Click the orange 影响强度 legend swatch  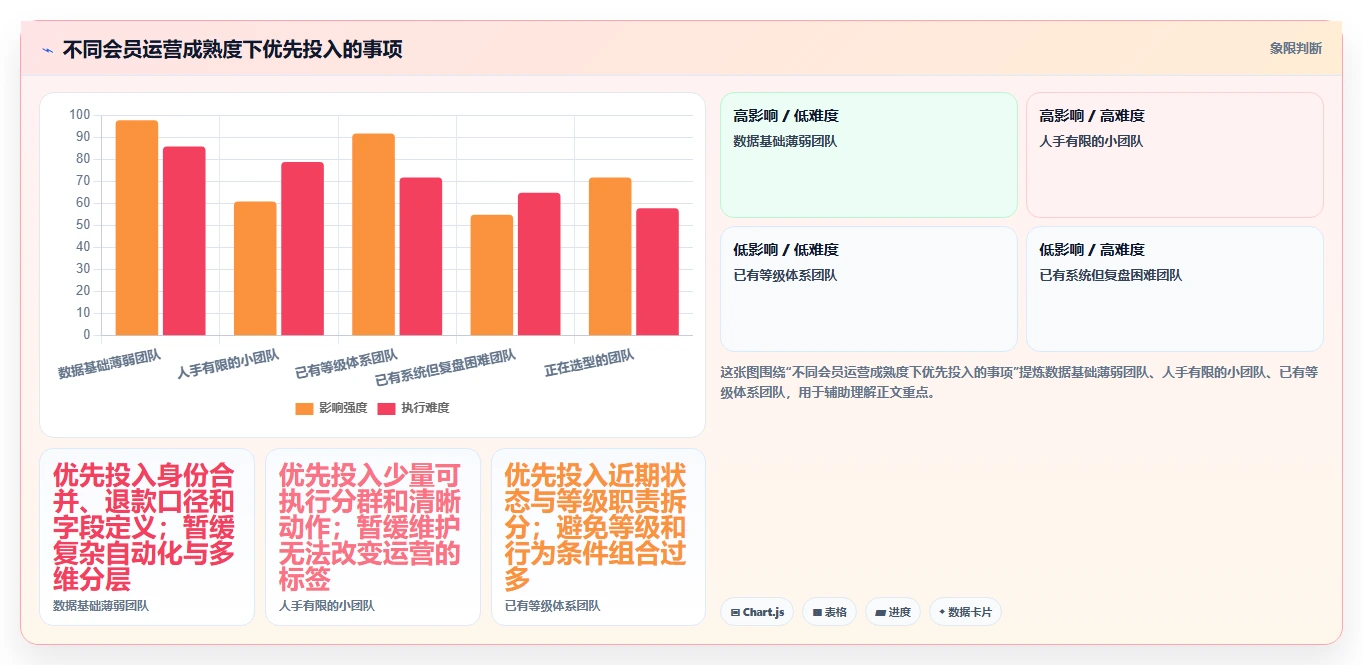tap(304, 408)
